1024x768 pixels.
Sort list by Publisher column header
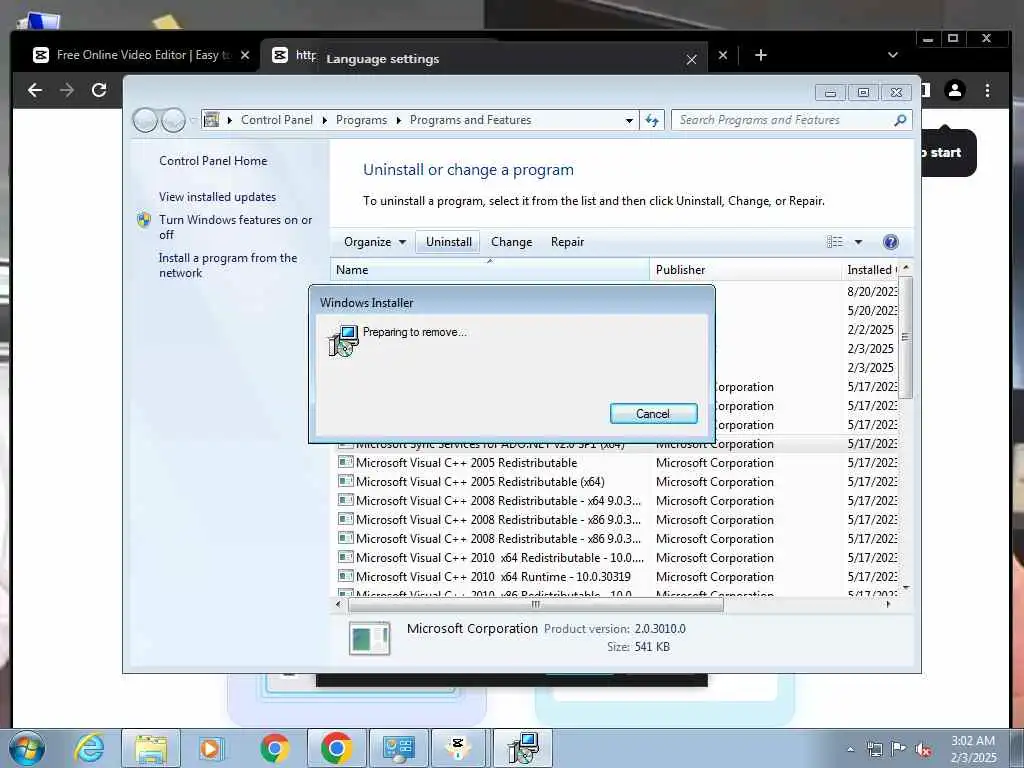click(x=745, y=270)
